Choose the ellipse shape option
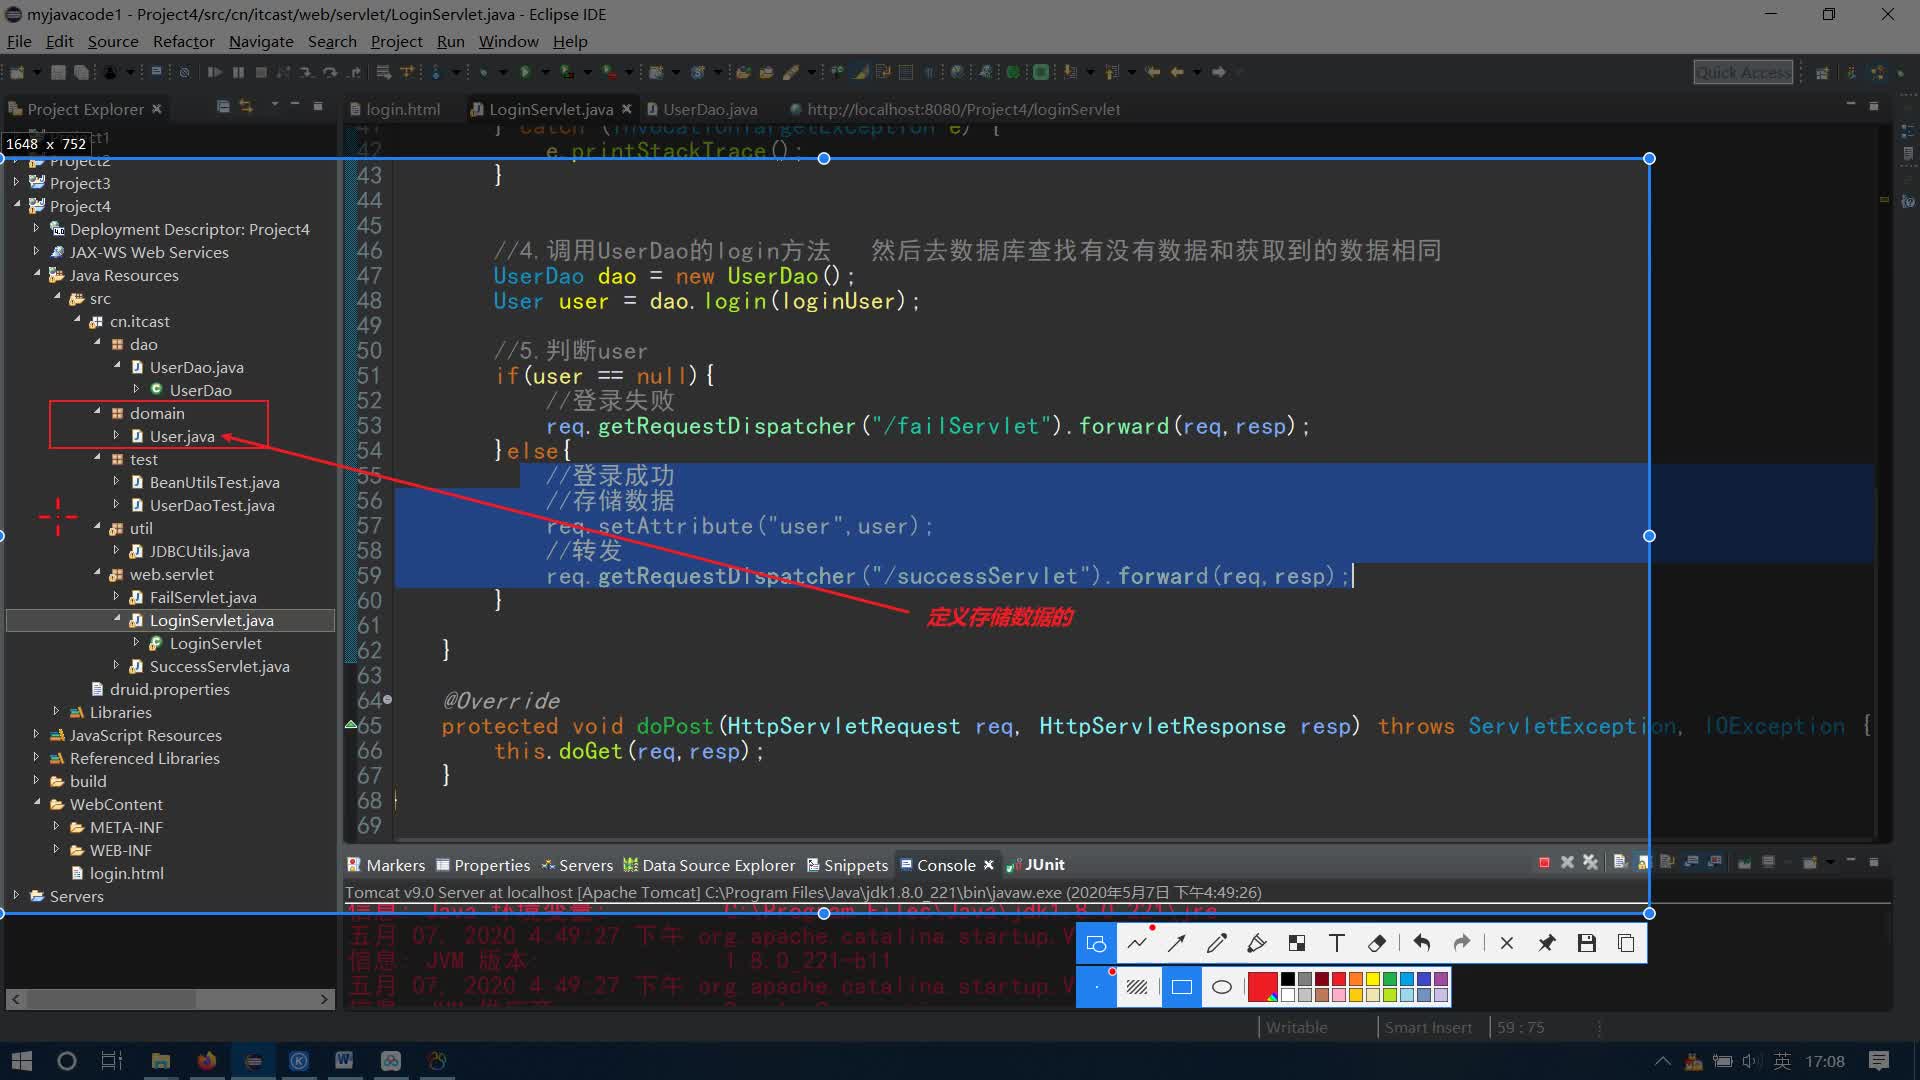The height and width of the screenshot is (1080, 1920). pyautogui.click(x=1221, y=987)
